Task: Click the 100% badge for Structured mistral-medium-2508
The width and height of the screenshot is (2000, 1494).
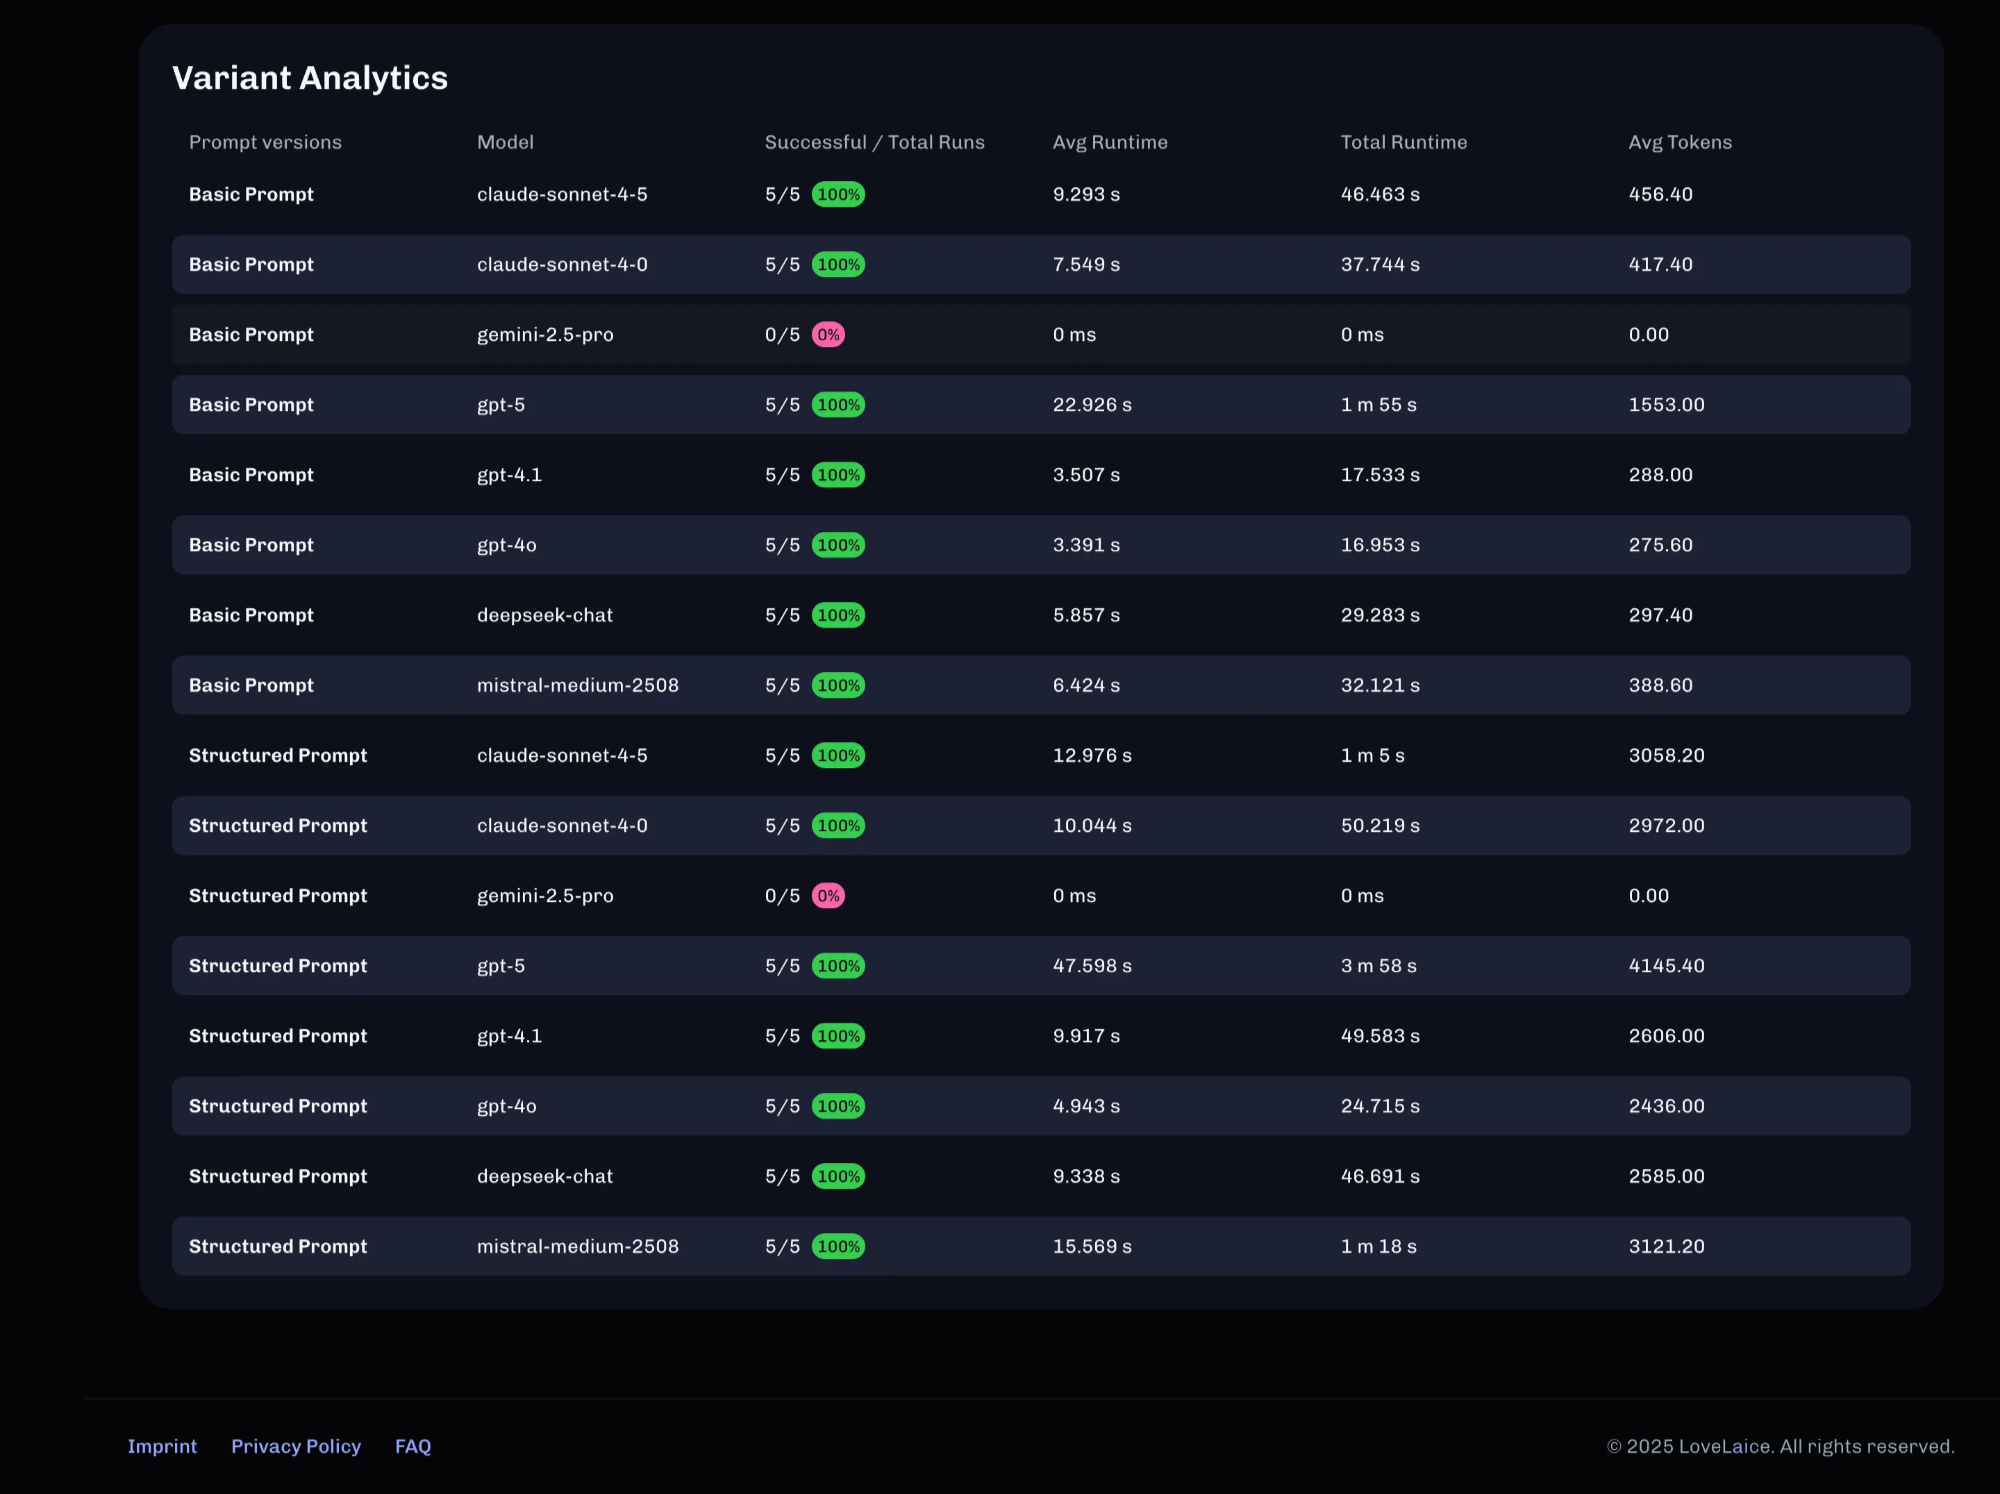Action: 838,1247
